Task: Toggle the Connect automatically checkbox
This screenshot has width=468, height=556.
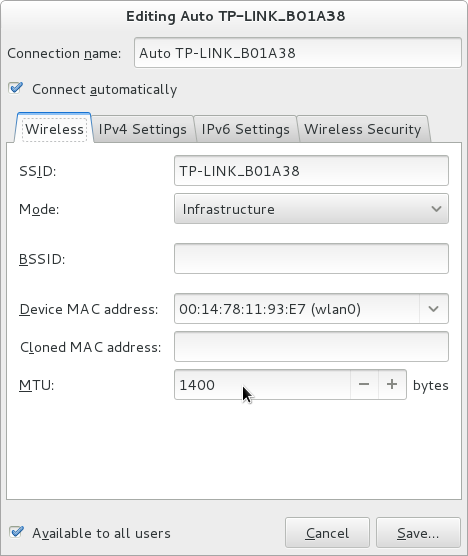Action: pyautogui.click(x=16, y=88)
